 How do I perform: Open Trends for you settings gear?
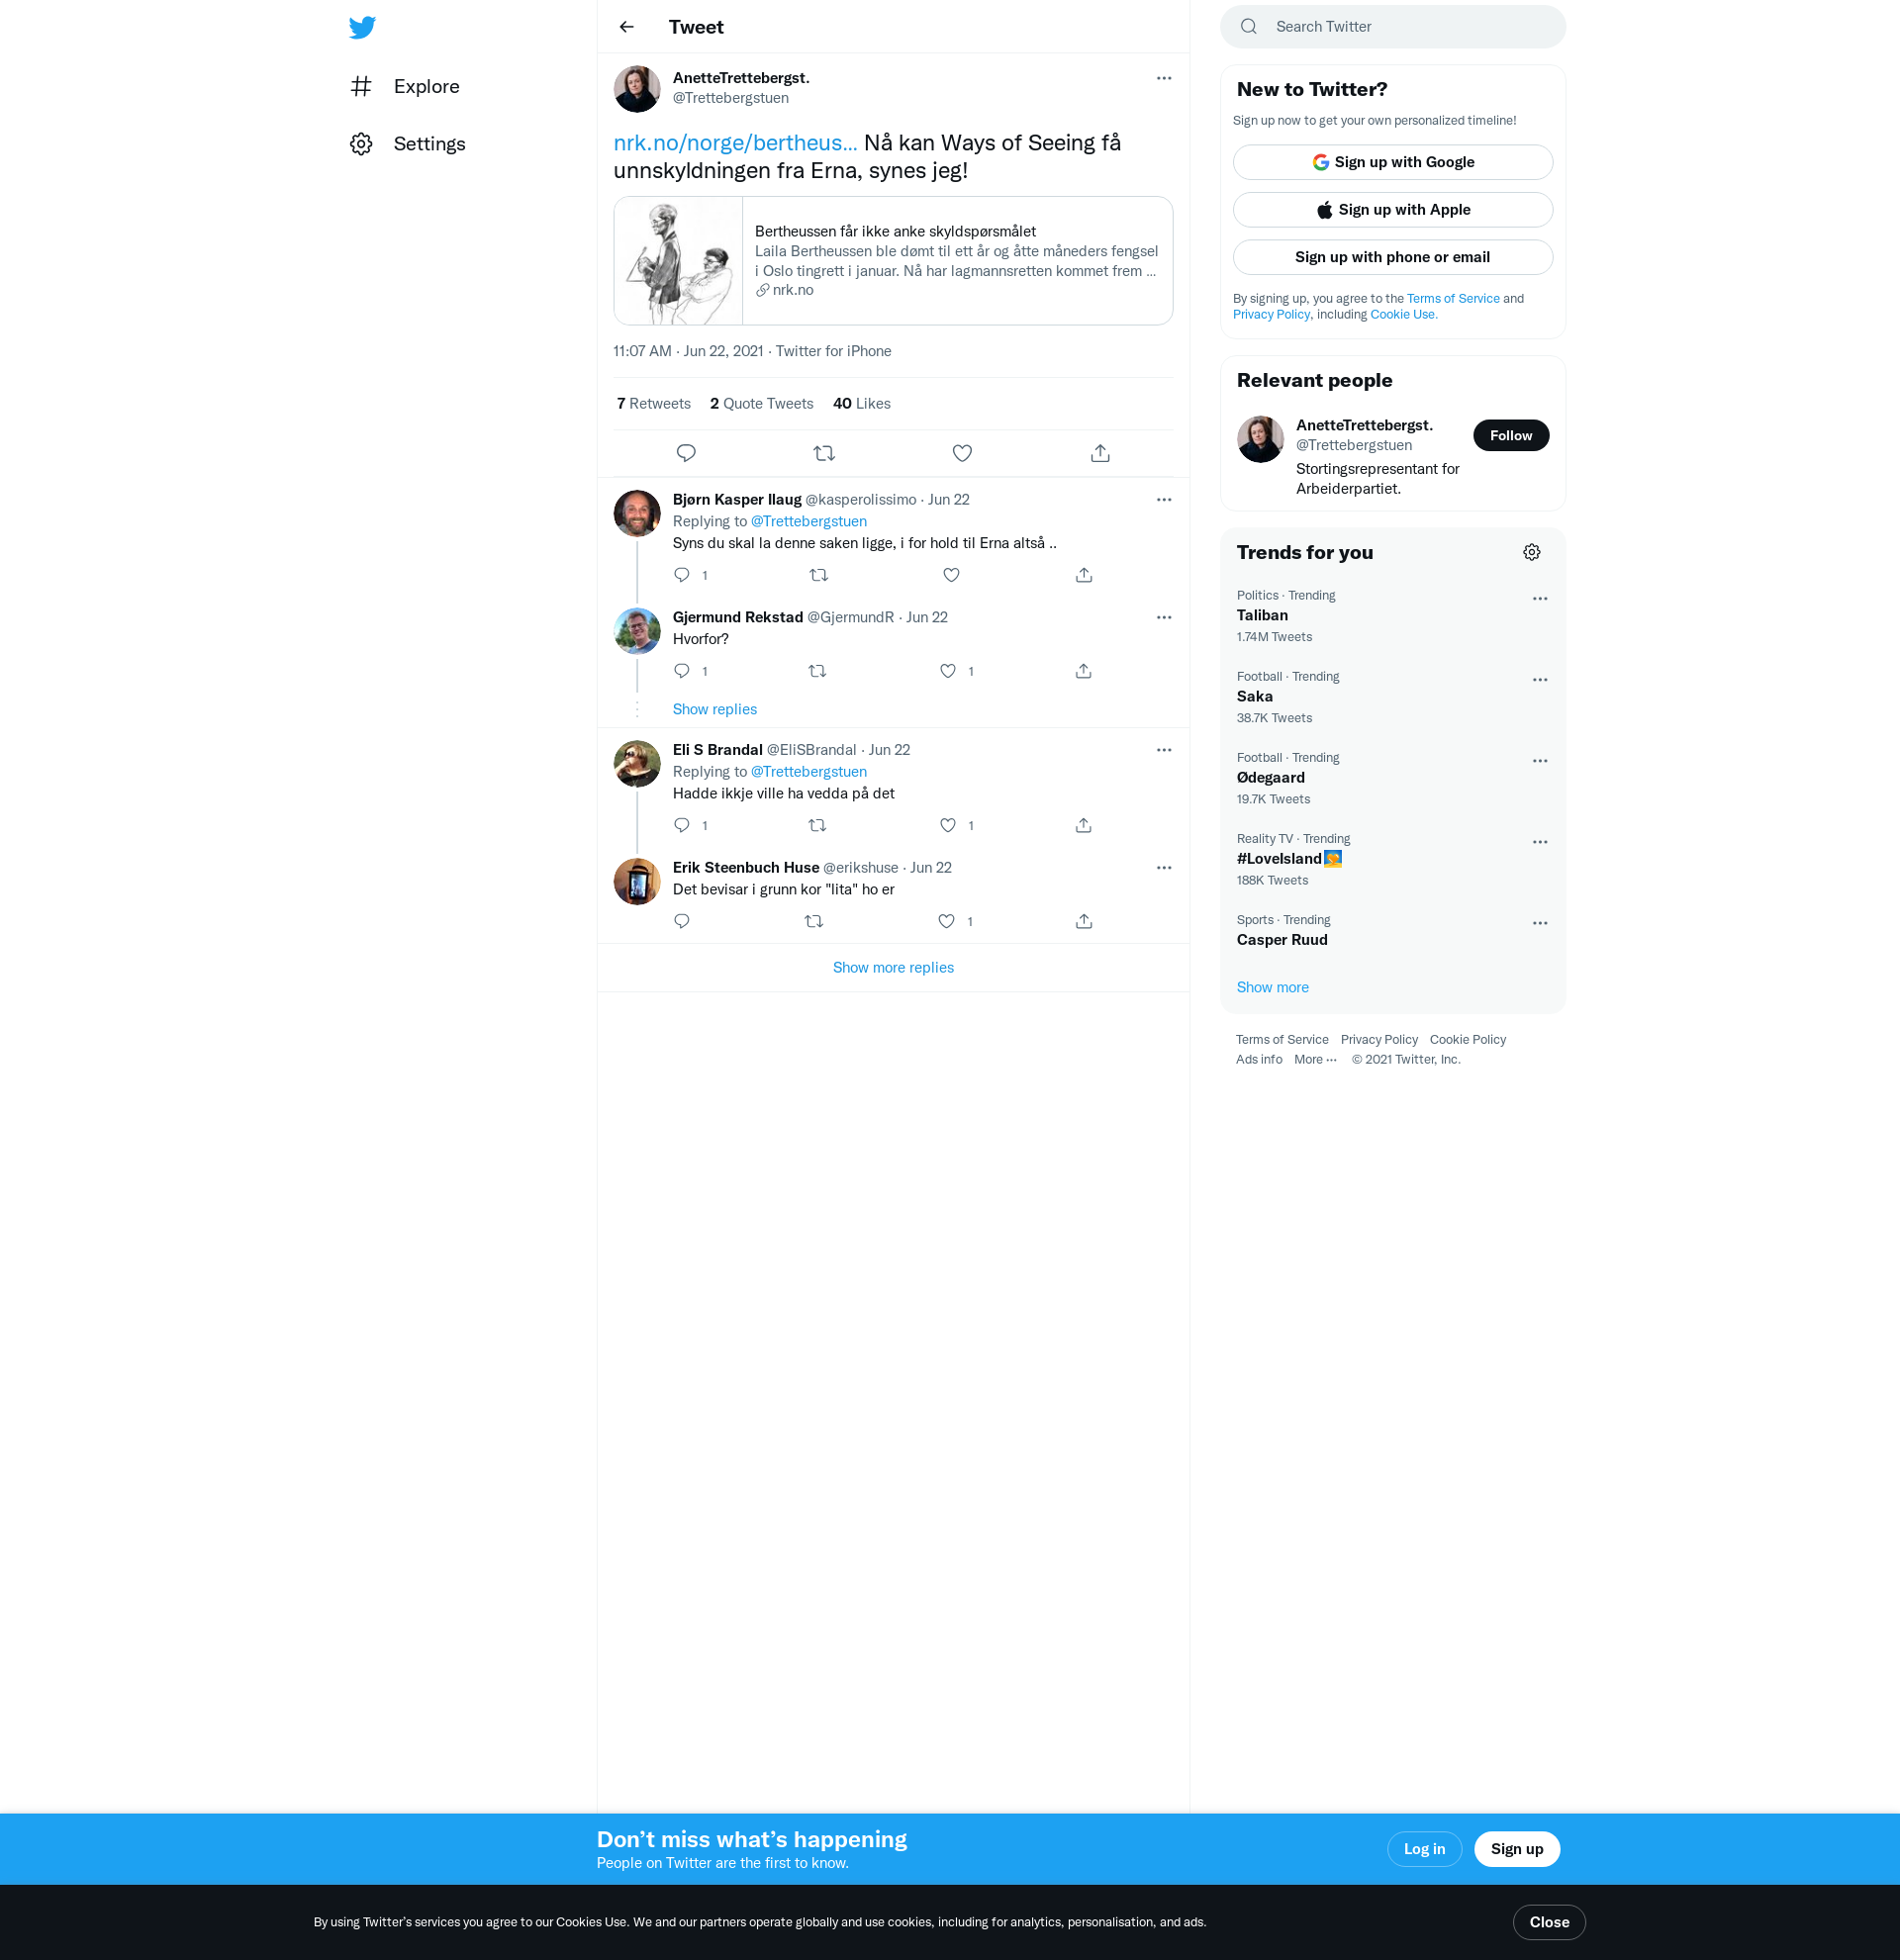click(x=1532, y=552)
